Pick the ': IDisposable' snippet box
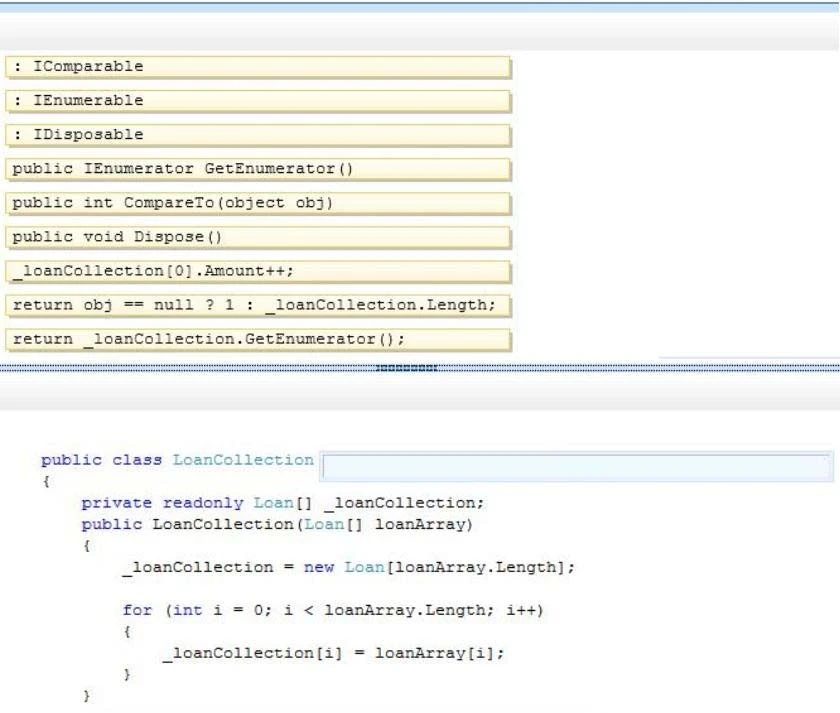 258,135
